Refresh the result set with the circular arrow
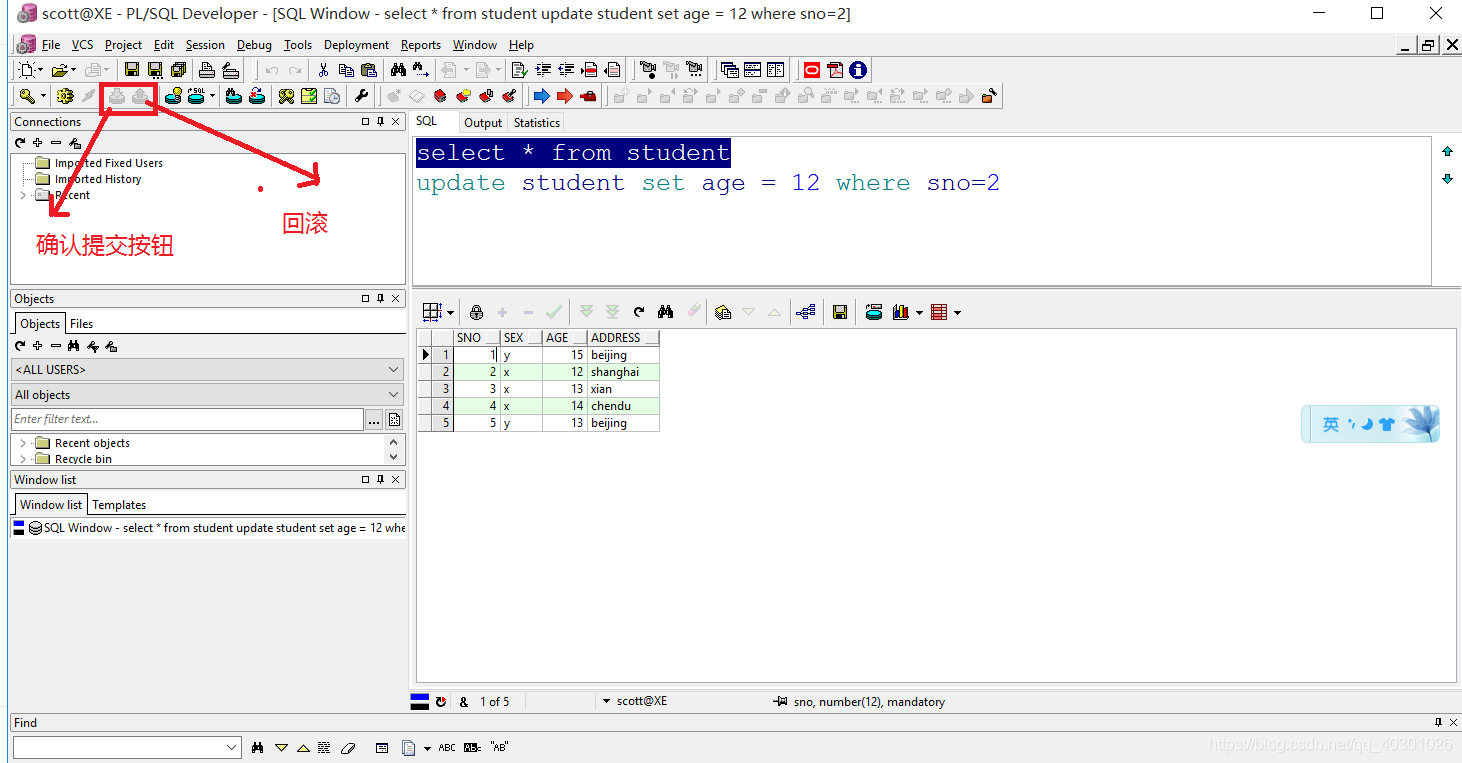1462x763 pixels. click(638, 311)
